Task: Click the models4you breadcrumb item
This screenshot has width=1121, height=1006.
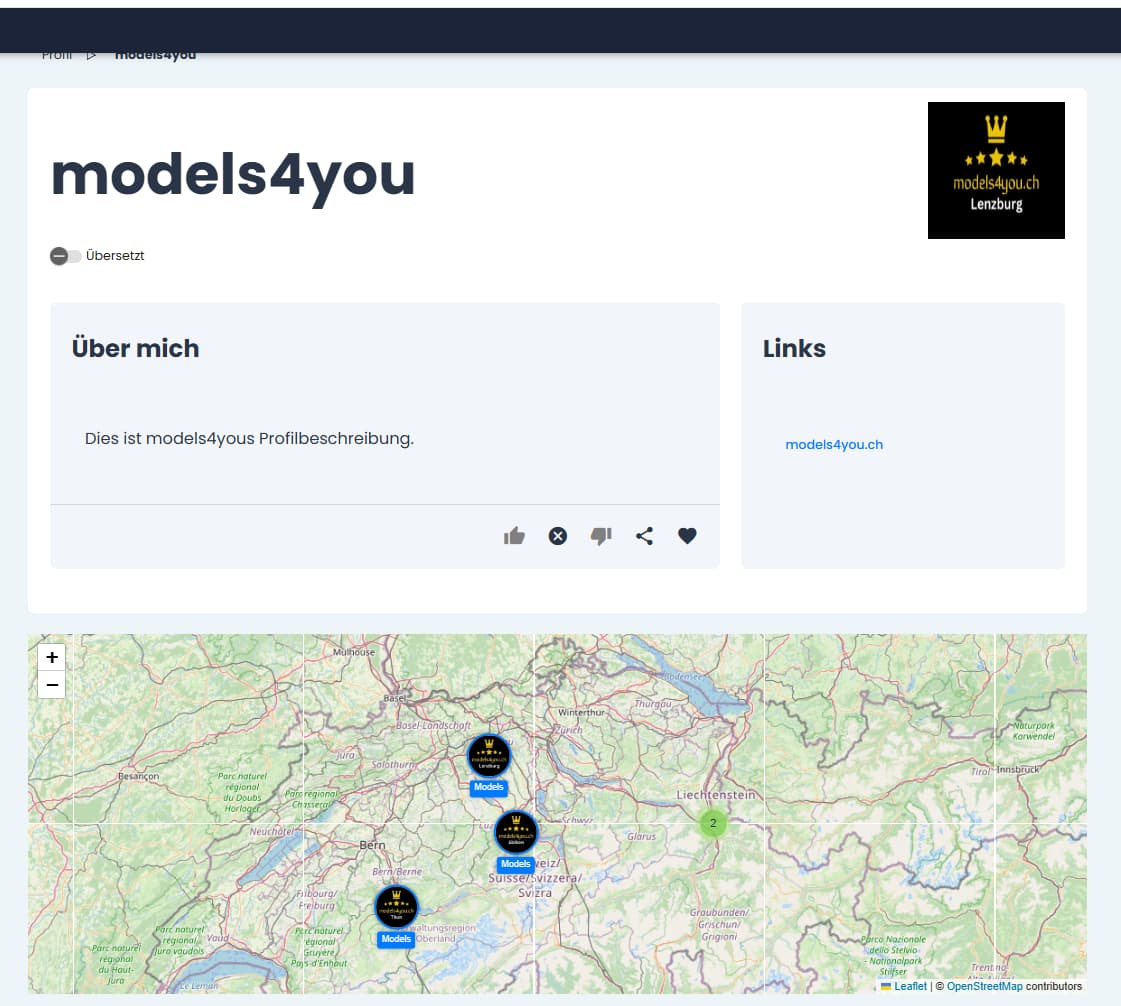Action: click(x=155, y=54)
